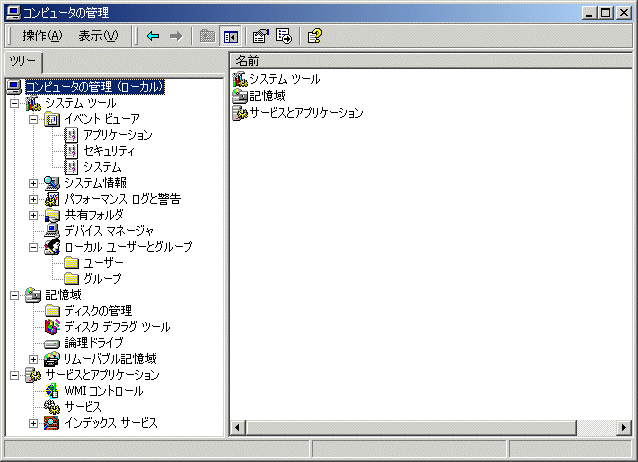Click right pane horizontal scrollbar right arrow

click(x=624, y=428)
